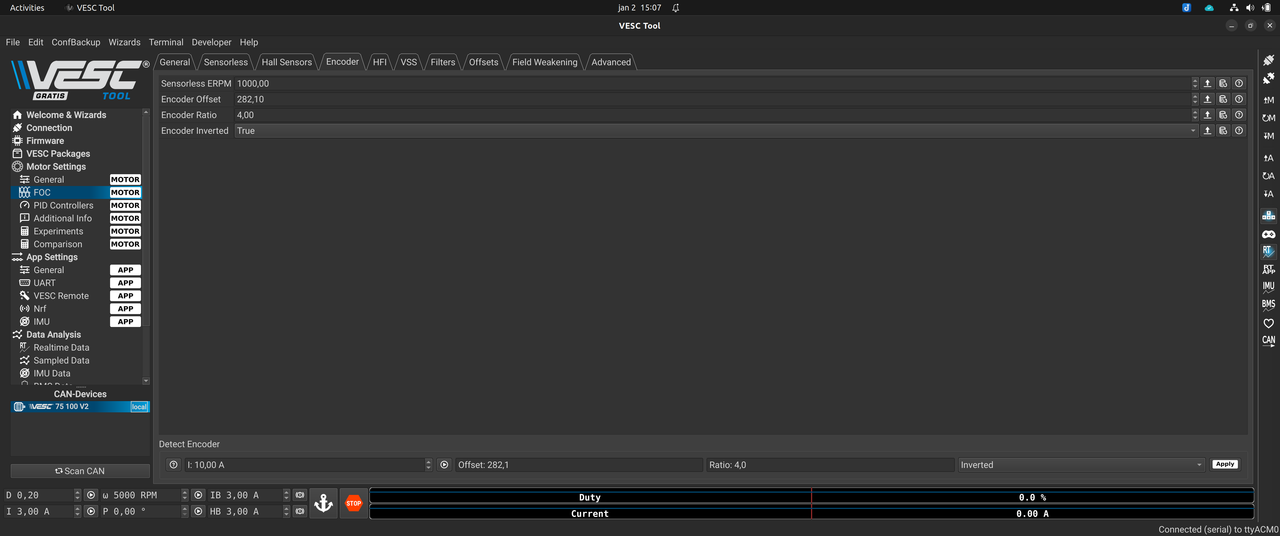1280x536 pixels.
Task: Show help for Encoder Offset row
Action: (1239, 99)
